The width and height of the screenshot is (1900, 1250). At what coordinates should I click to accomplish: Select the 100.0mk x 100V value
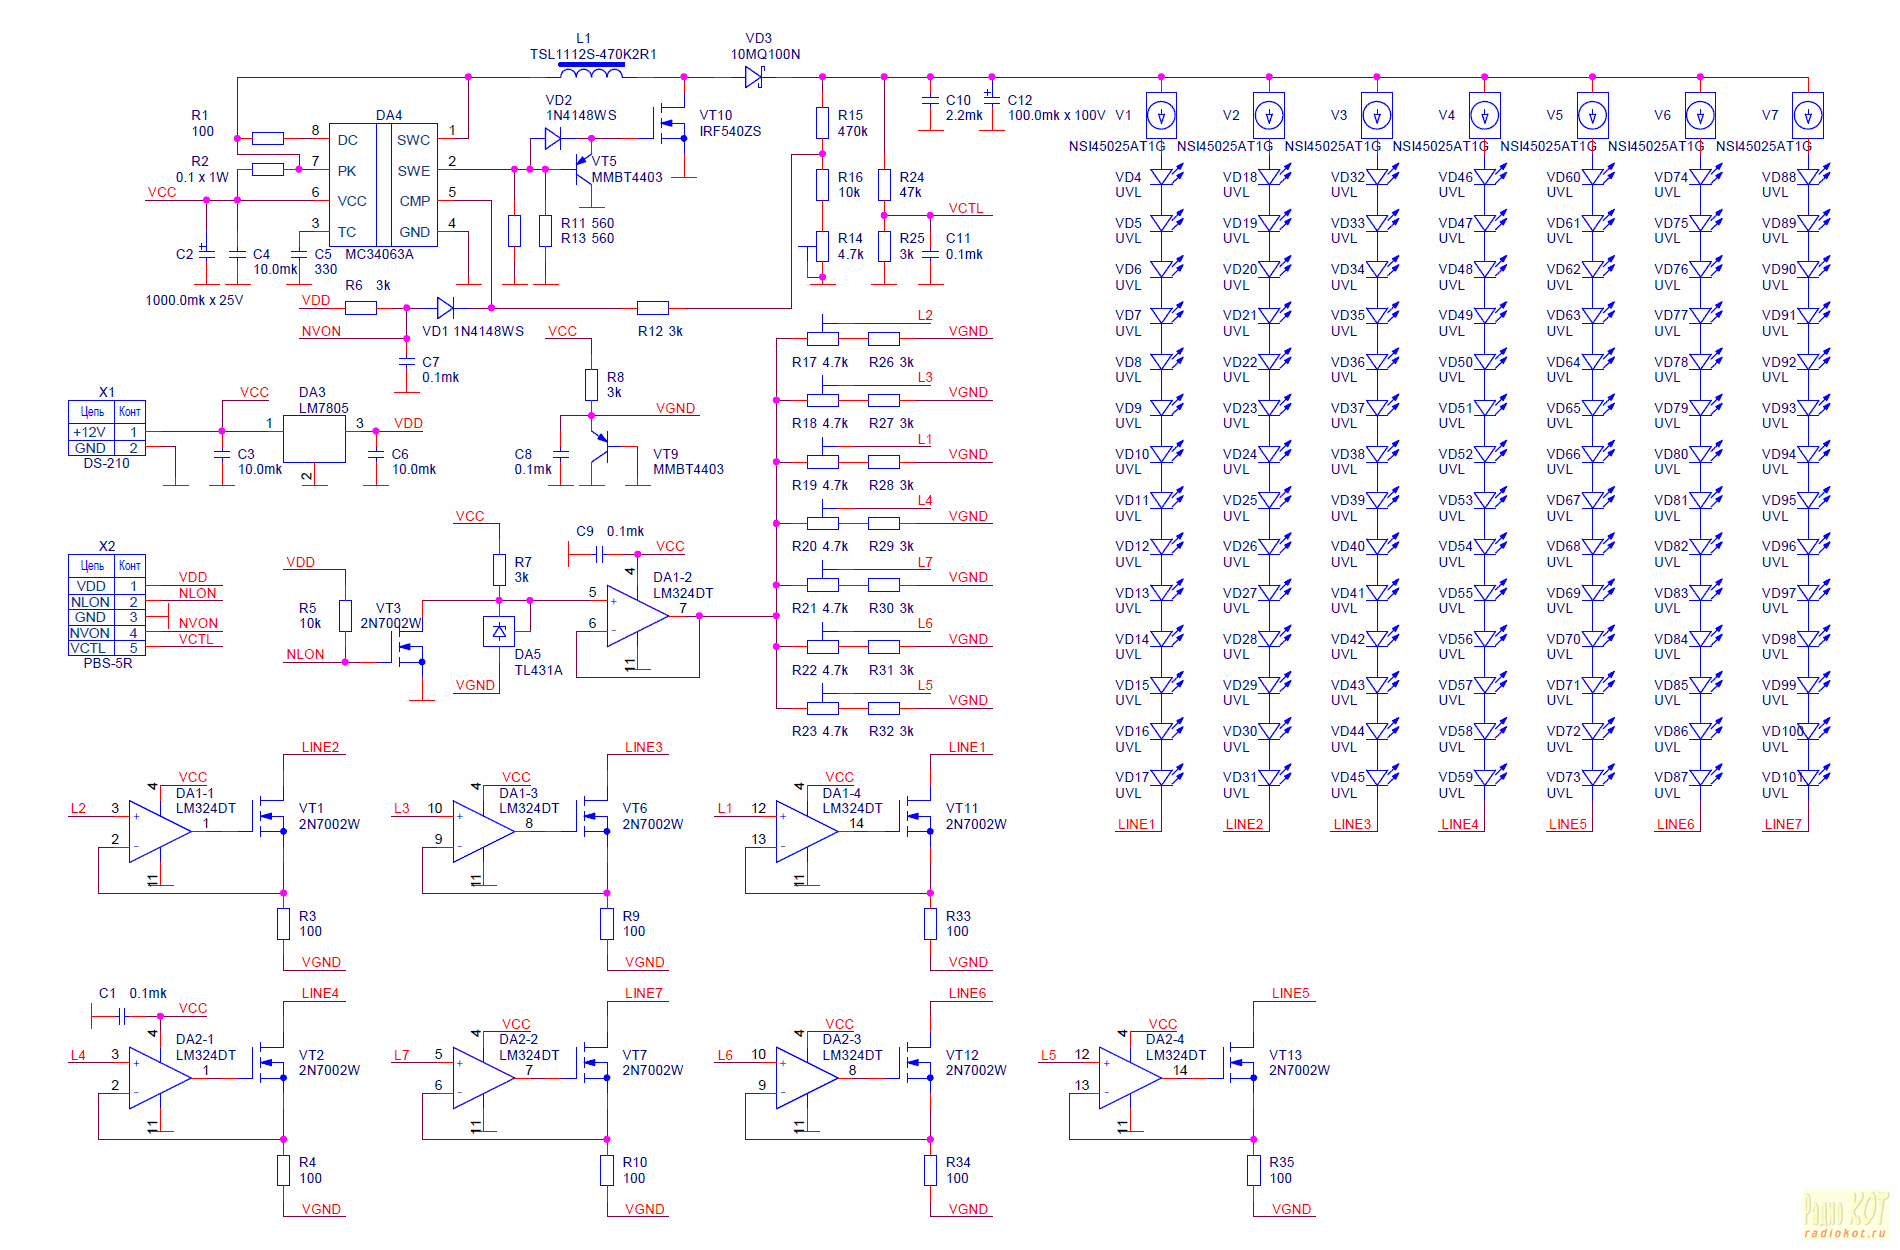click(x=1056, y=115)
